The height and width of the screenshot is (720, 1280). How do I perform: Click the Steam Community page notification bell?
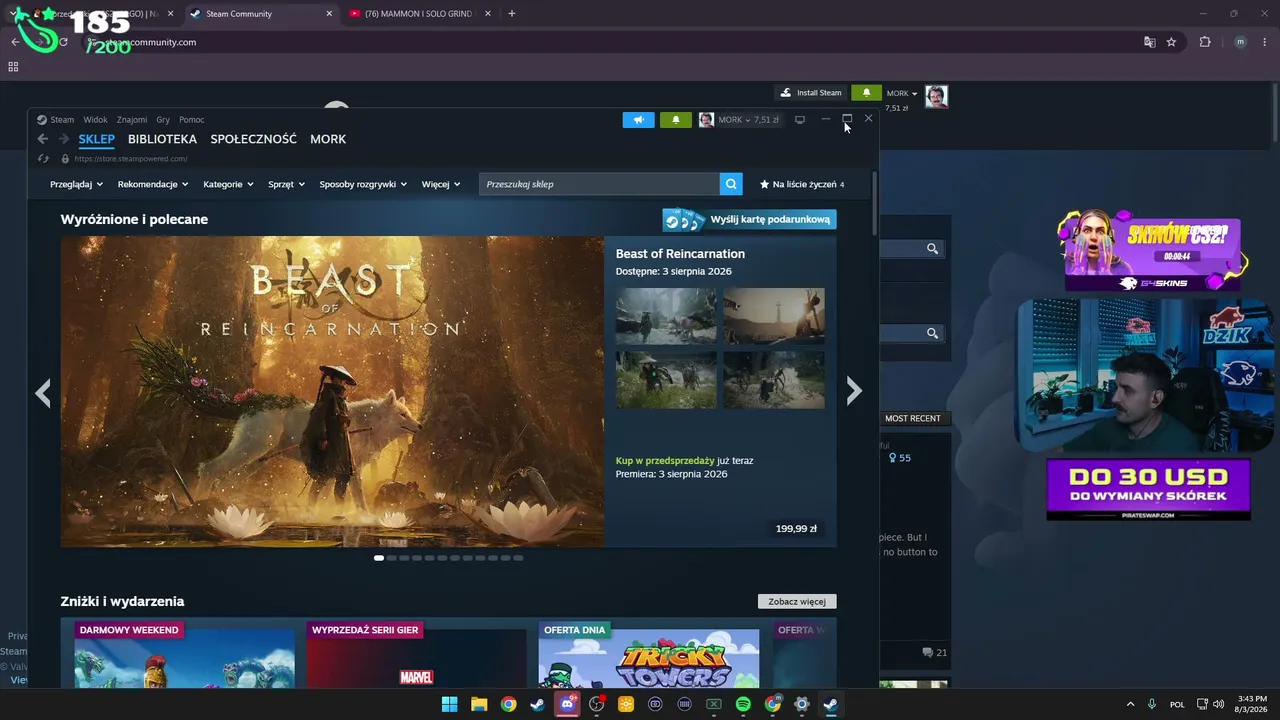click(x=866, y=93)
